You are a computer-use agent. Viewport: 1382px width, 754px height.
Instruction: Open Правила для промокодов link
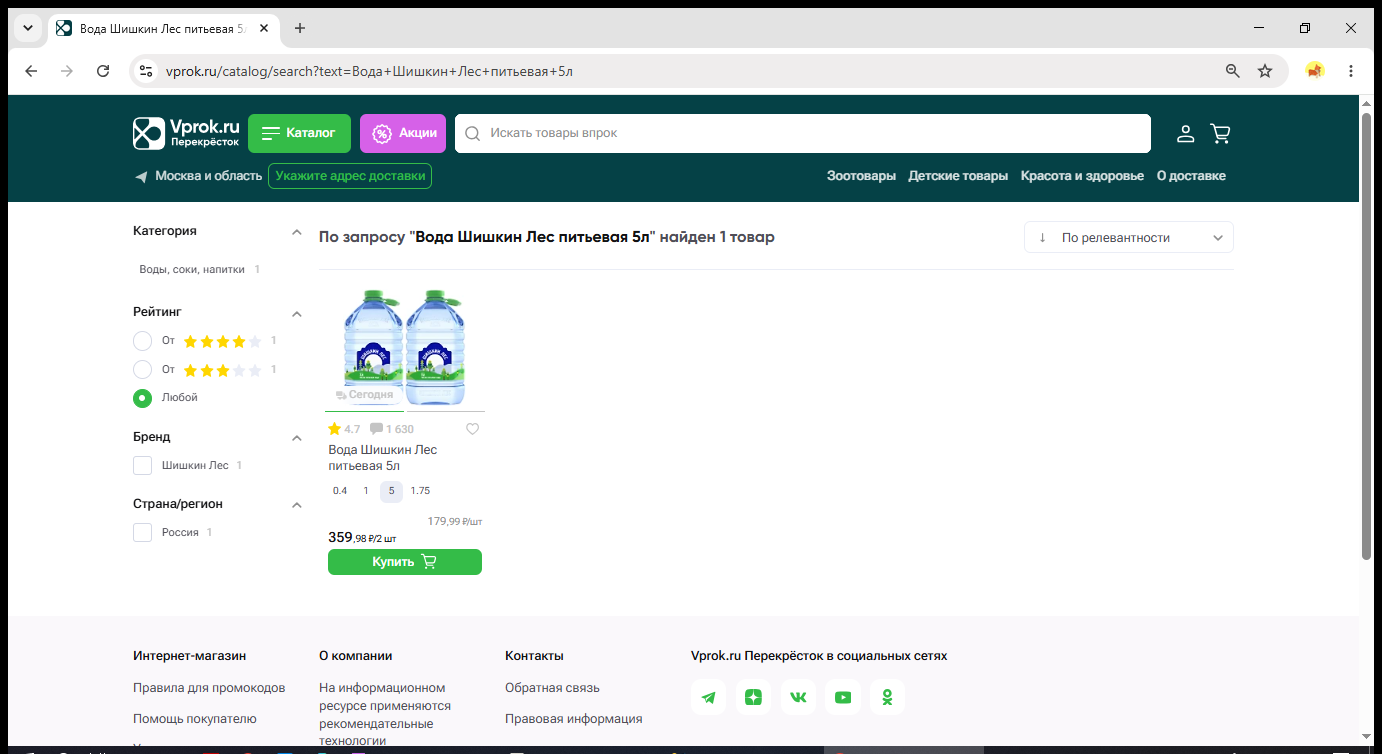(x=209, y=688)
